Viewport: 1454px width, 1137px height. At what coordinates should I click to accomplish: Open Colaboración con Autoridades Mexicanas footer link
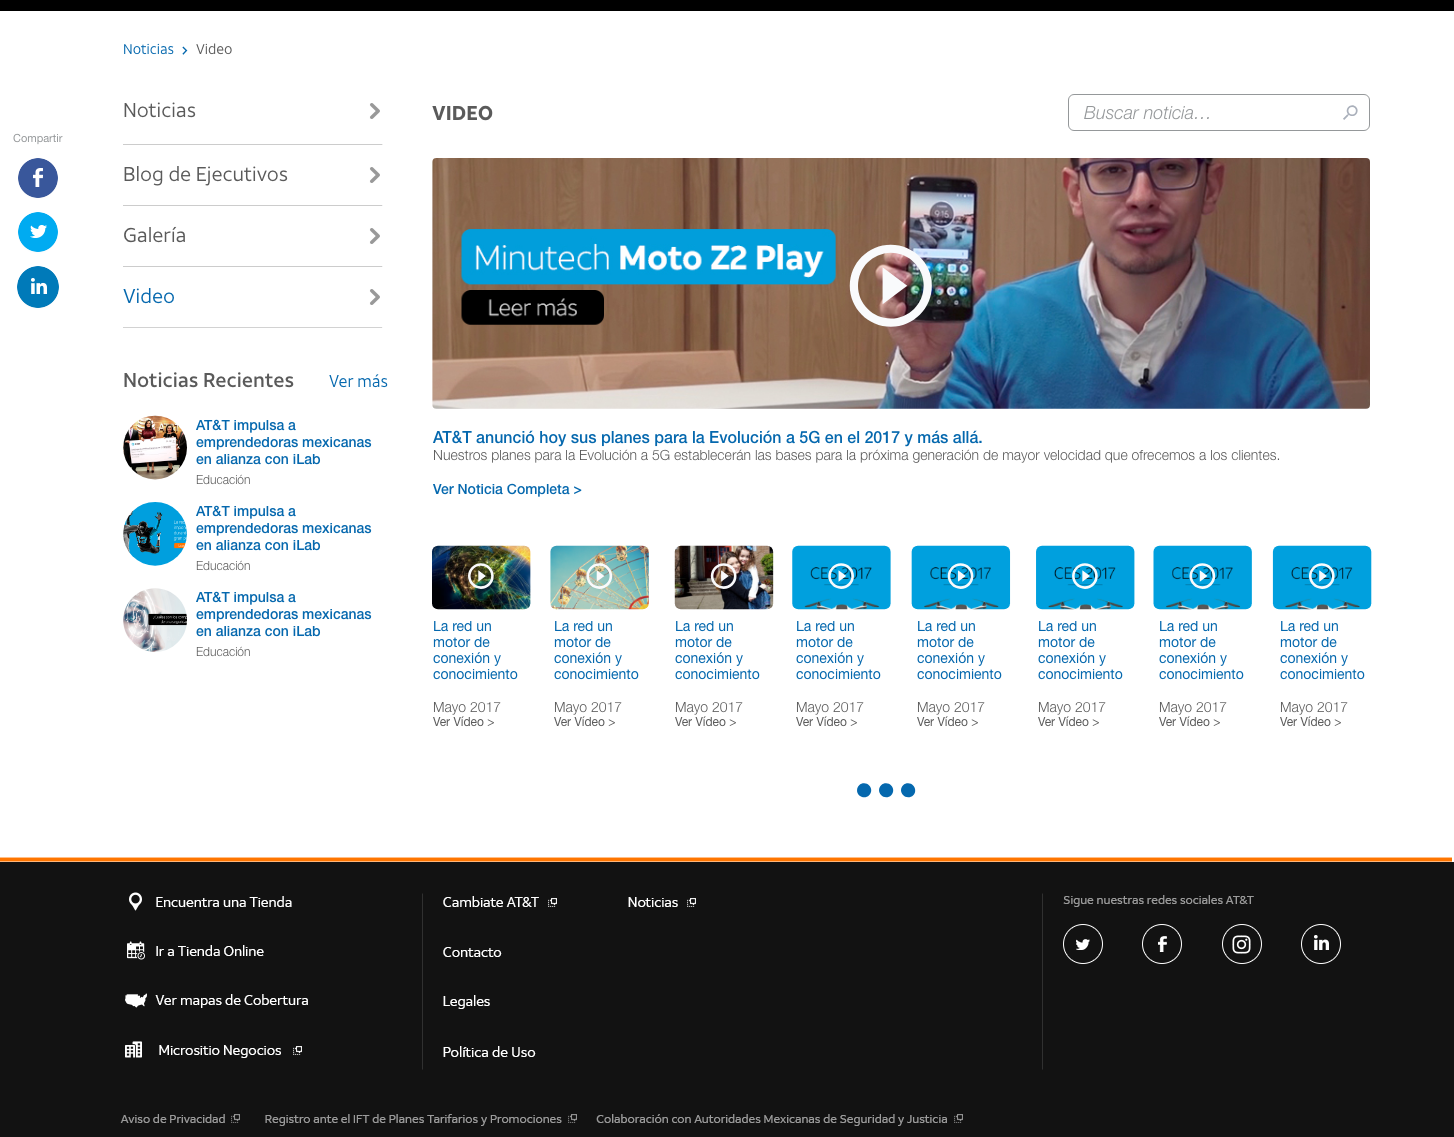pyautogui.click(x=772, y=1119)
